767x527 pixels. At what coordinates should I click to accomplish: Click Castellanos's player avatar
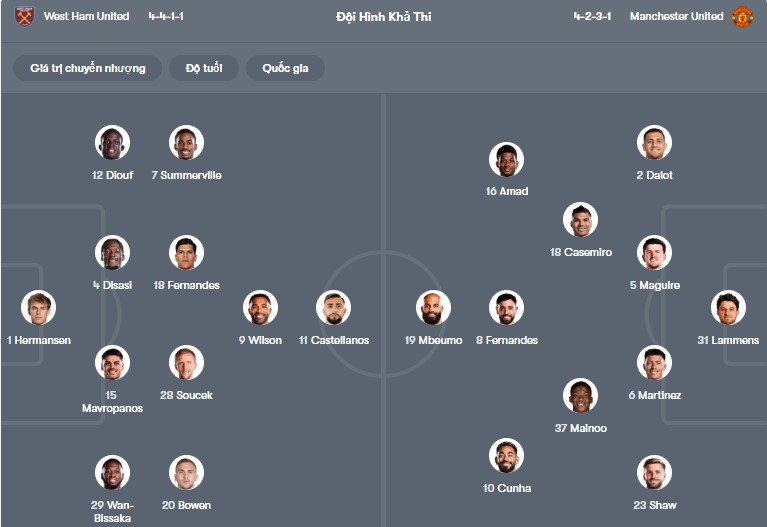click(x=333, y=308)
